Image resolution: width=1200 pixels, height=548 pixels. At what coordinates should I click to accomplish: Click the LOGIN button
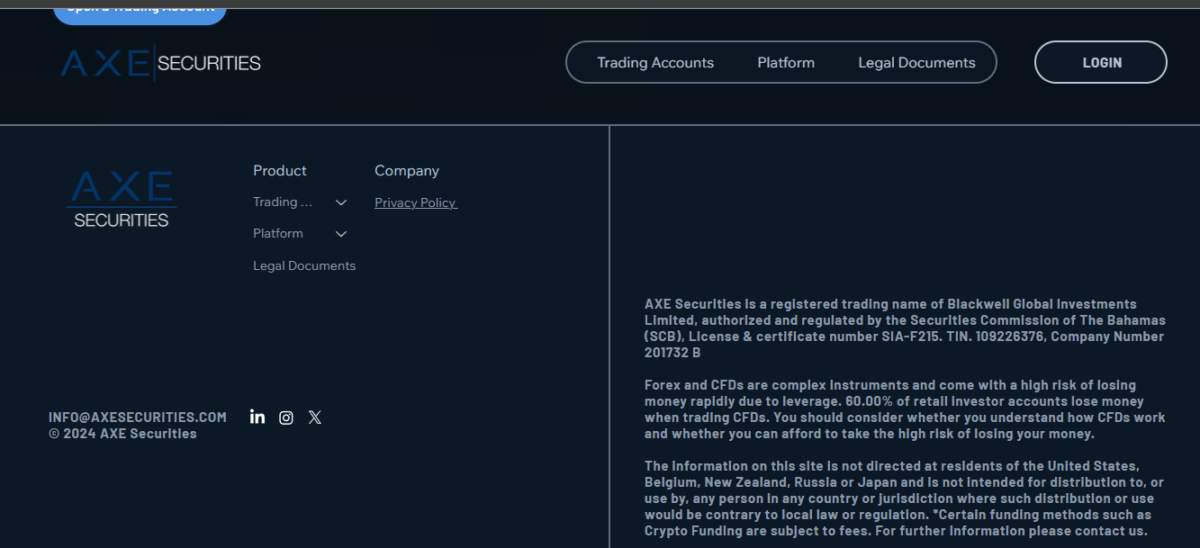(x=1101, y=62)
